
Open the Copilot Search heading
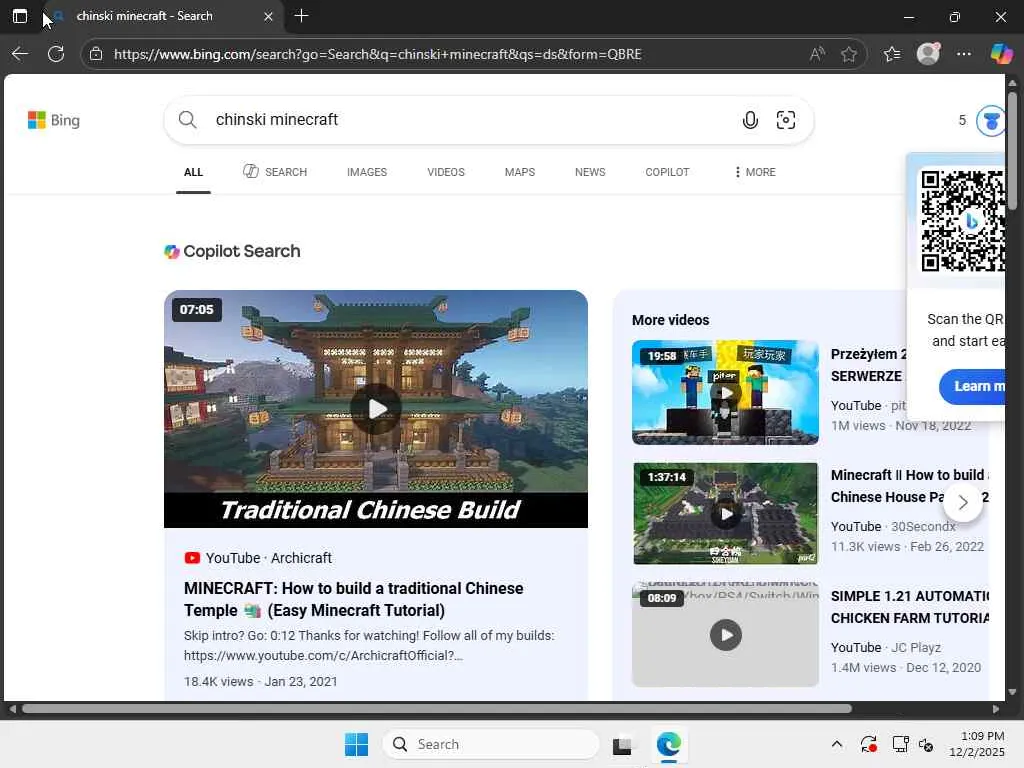pyautogui.click(x=232, y=251)
